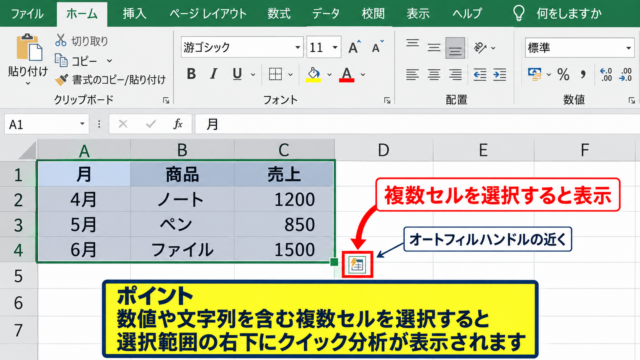
Task: Decrease font size with the small A button
Action: 377,47
